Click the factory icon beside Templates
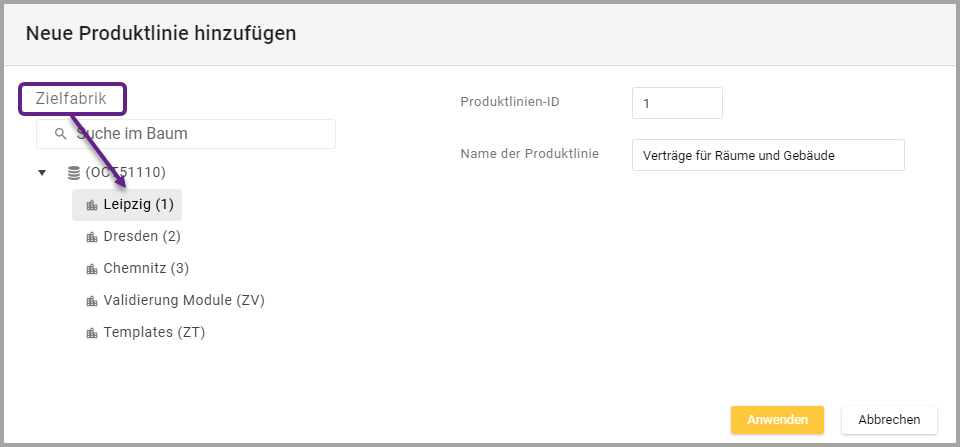 pos(92,333)
